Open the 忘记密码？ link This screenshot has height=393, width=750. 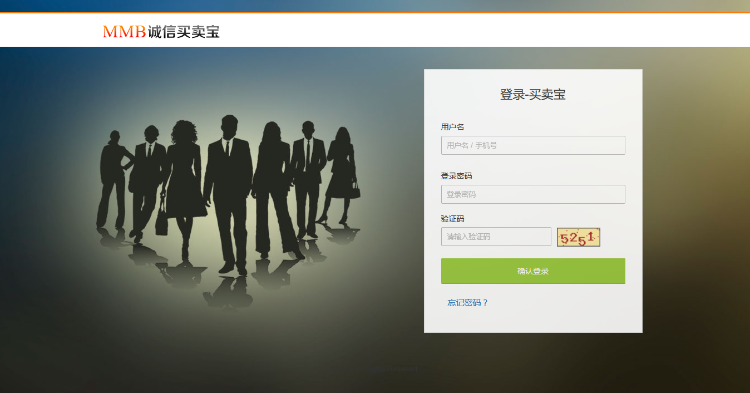point(467,303)
